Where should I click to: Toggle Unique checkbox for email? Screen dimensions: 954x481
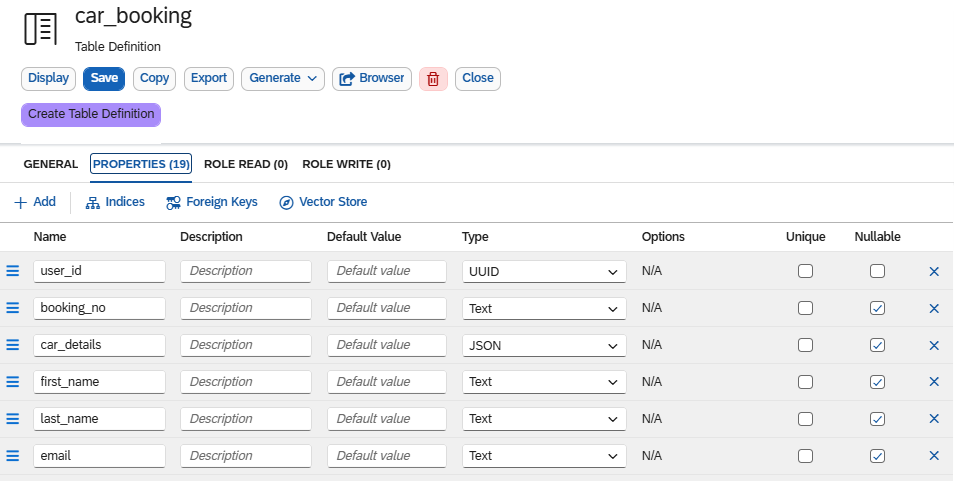(x=806, y=456)
